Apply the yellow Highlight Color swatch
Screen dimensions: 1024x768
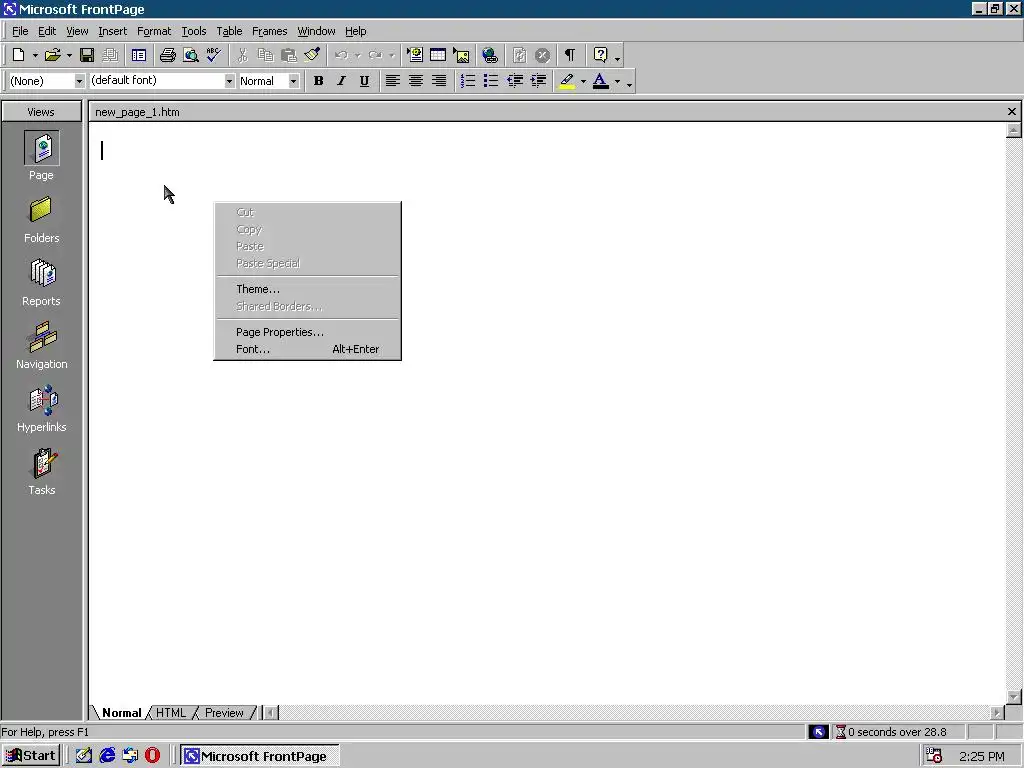tap(567, 81)
